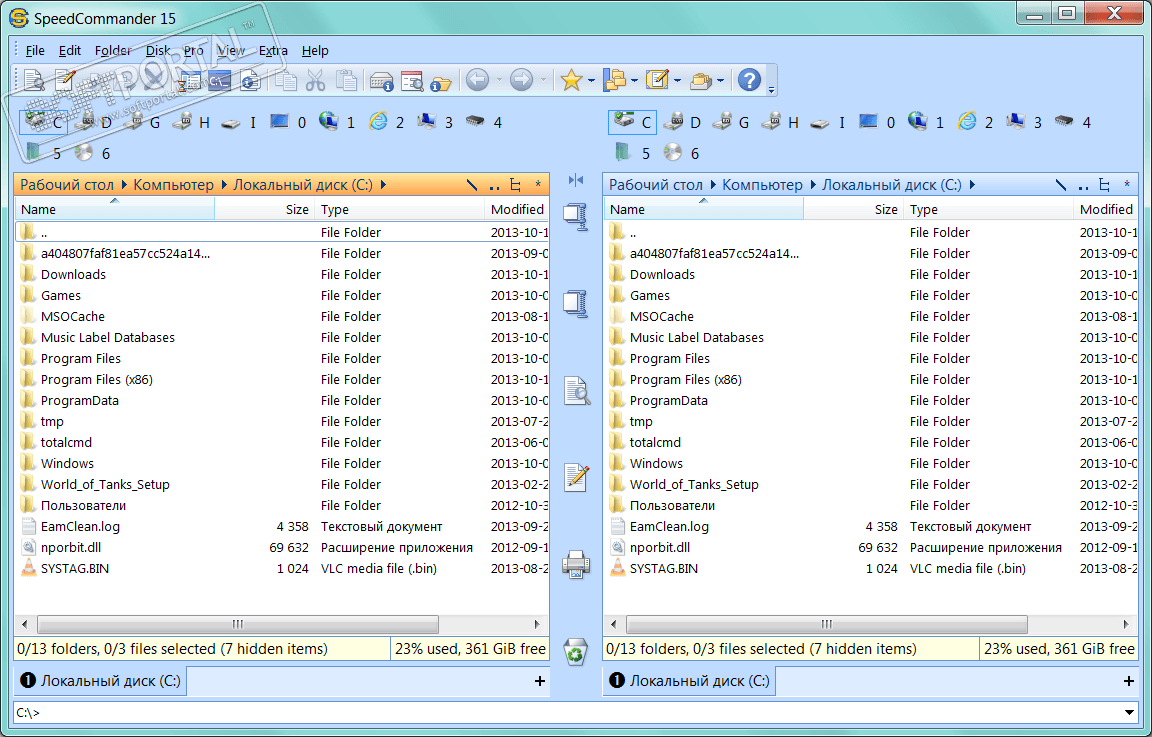
Task: Select the left panel Локальный диск (C:) tab
Action: [101, 681]
